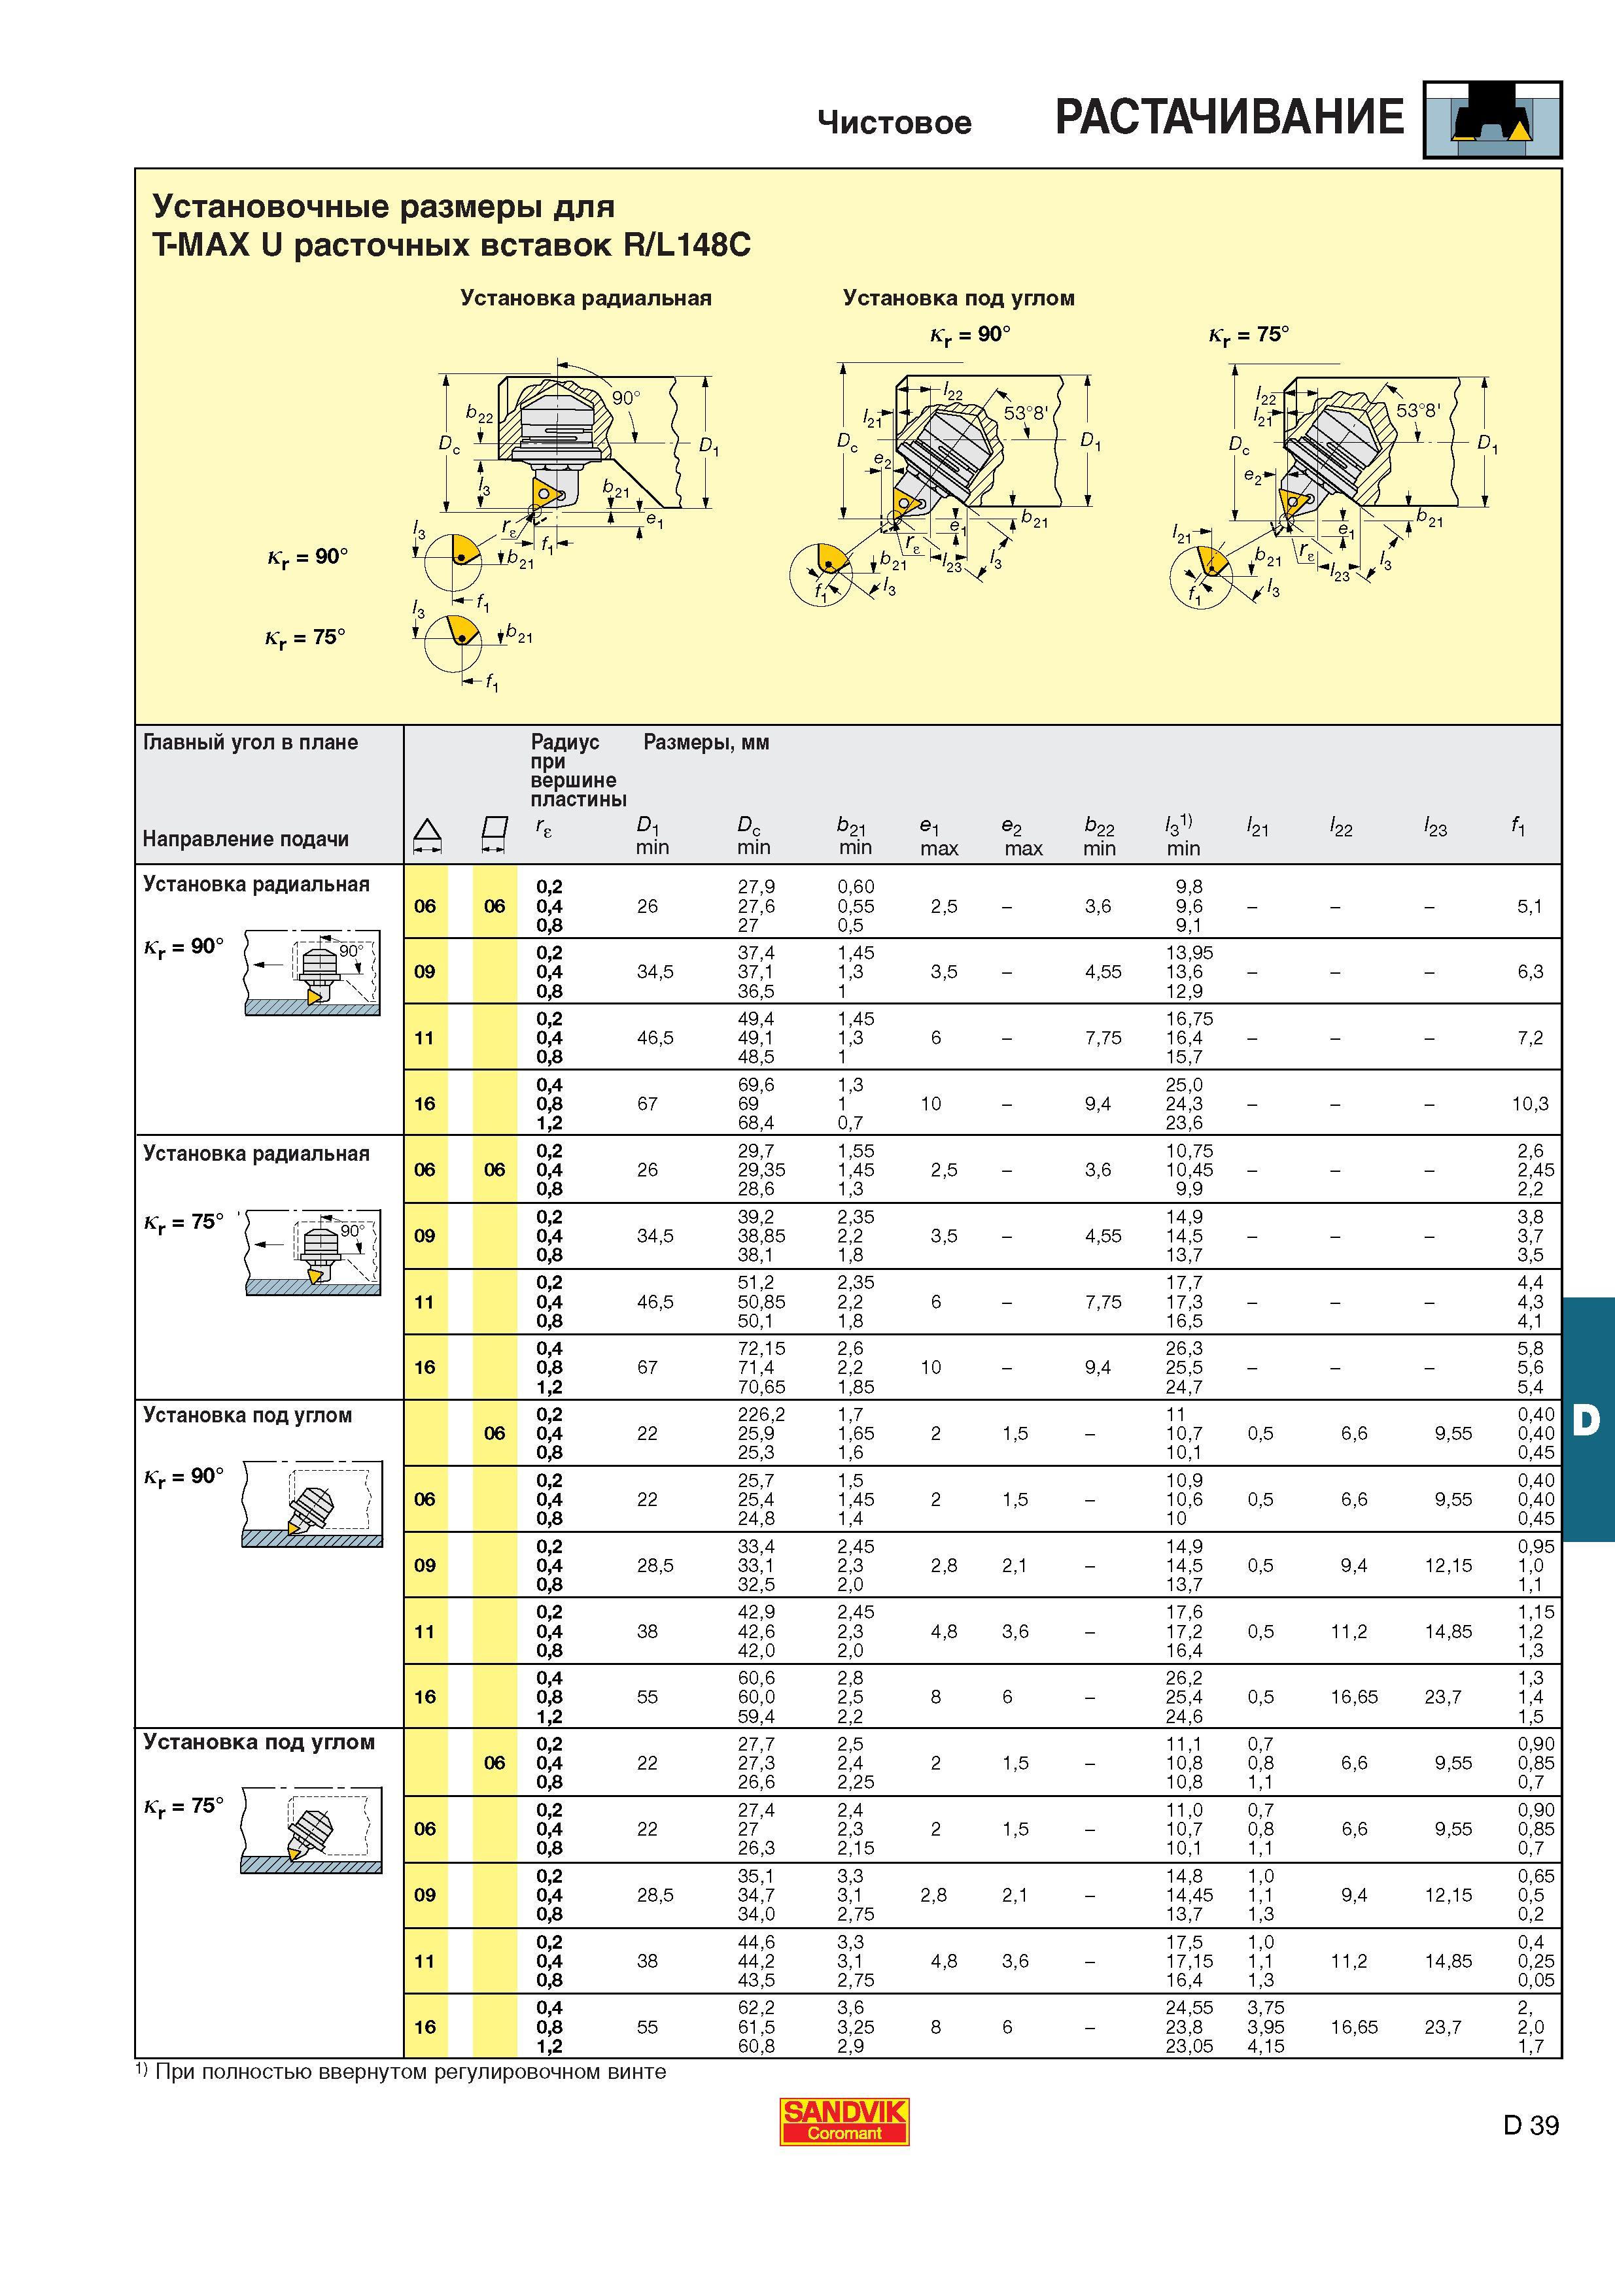Click the small feed diagram in angled κr = 90° table section
The image size is (1615, 2296).
click(x=312, y=1503)
